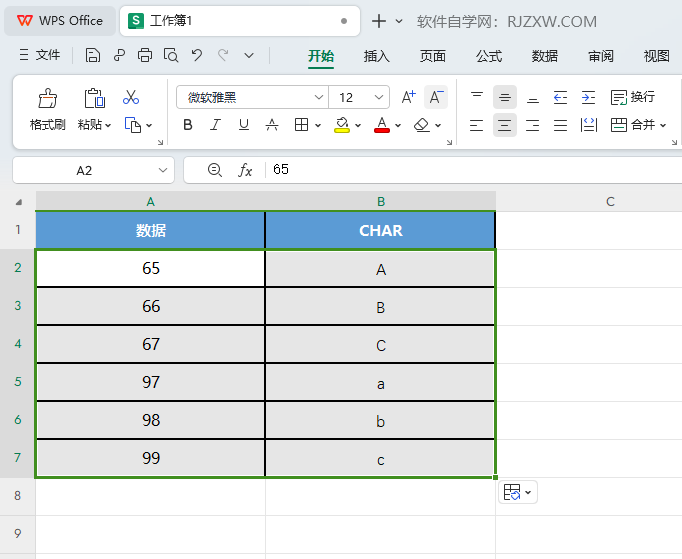Click the Copy icon
Screen dimensions: 682x559
click(133, 125)
